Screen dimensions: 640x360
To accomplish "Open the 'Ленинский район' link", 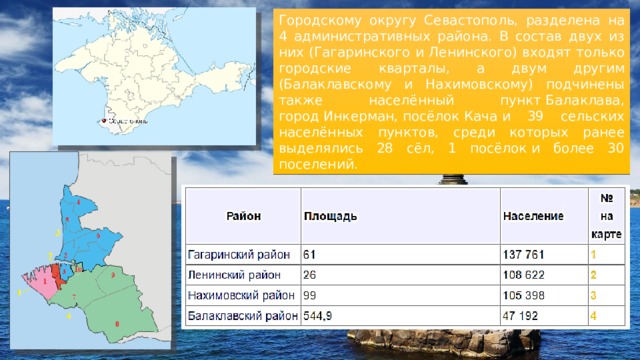I will pyautogui.click(x=234, y=275).
